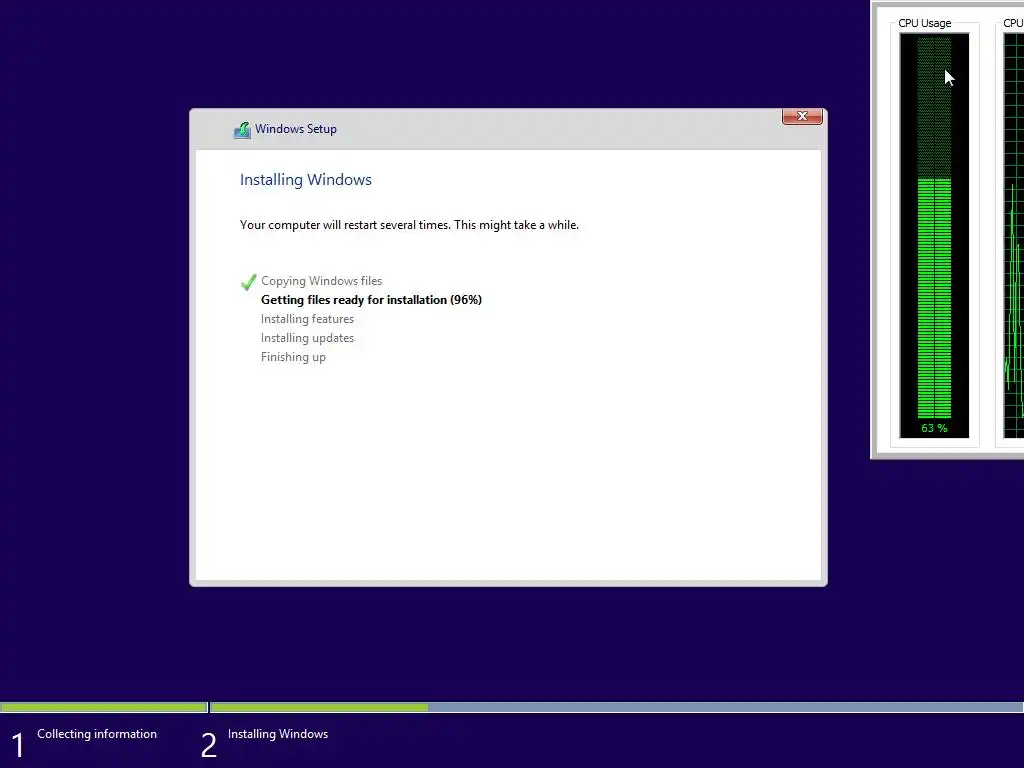The width and height of the screenshot is (1024, 768).
Task: Select the 'Copying Windows files' step text
Action: coord(321,281)
